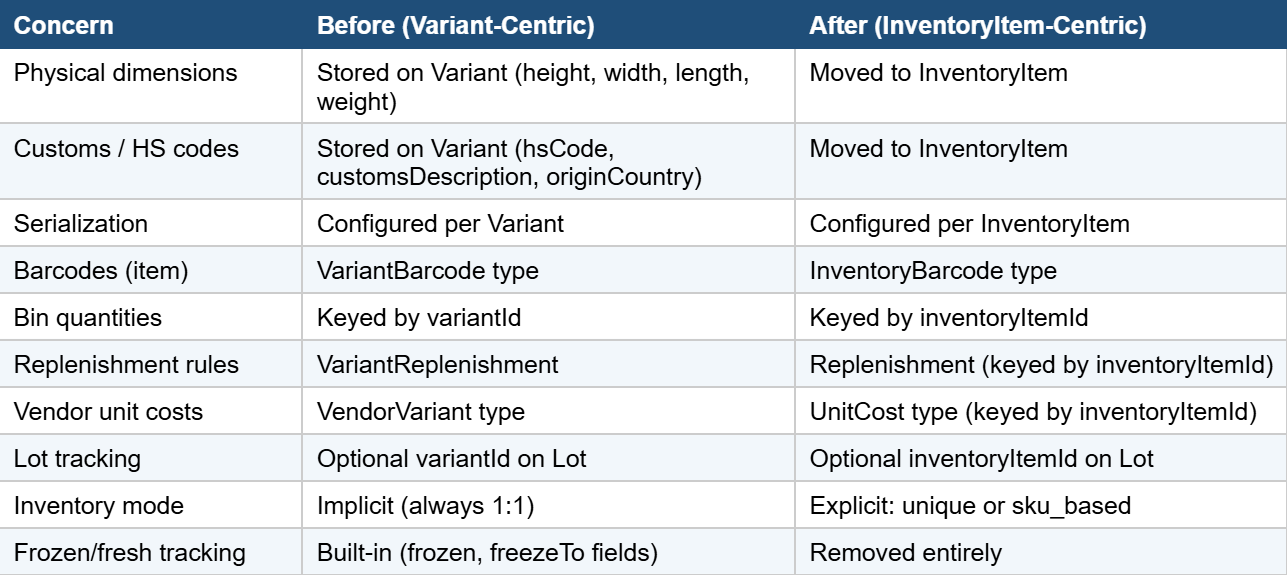Image resolution: width=1287 pixels, height=575 pixels.
Task: Select the VendorVariant type cell
Action: point(548,411)
